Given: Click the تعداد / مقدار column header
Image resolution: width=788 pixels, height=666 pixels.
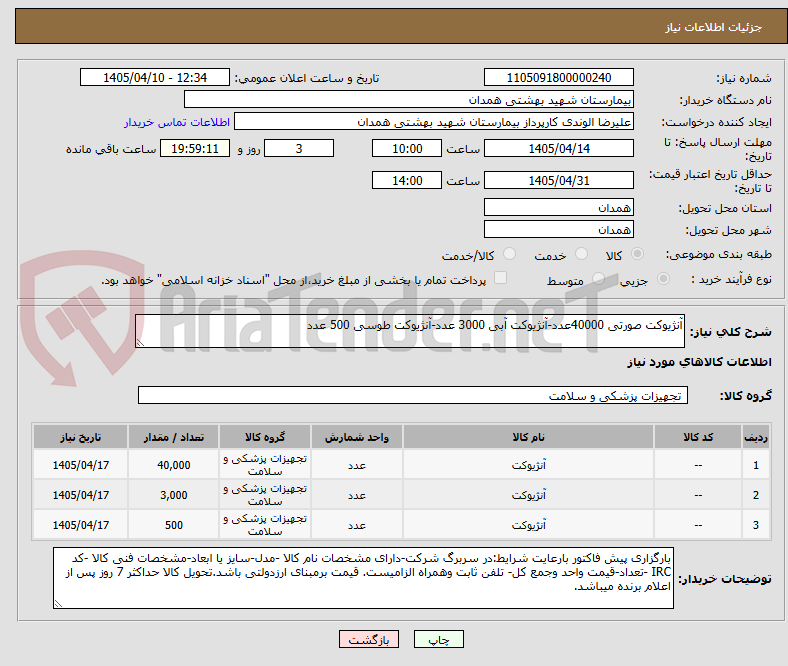Looking at the screenshot, I should pos(173,437).
